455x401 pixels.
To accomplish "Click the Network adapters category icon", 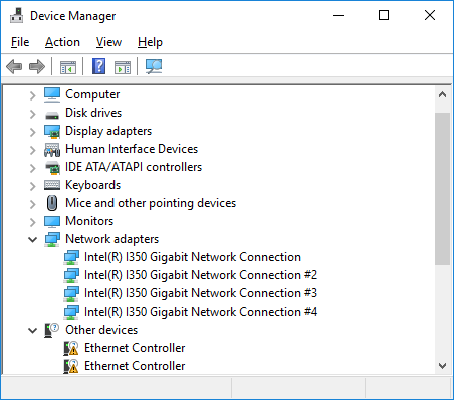I will pos(52,239).
